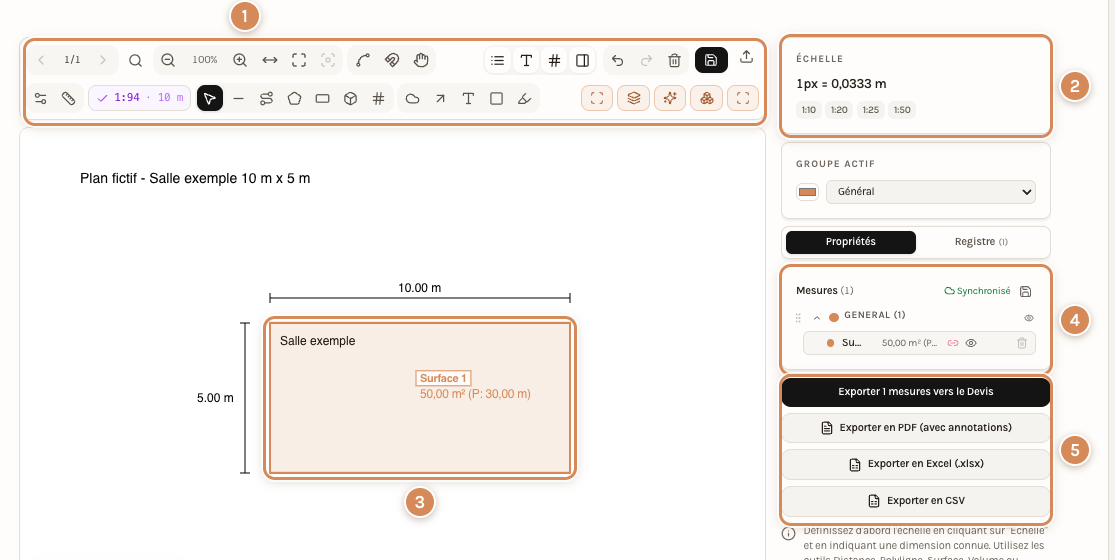1115x560 pixels.
Task: Click the orange sparkles AI button
Action: click(x=670, y=99)
